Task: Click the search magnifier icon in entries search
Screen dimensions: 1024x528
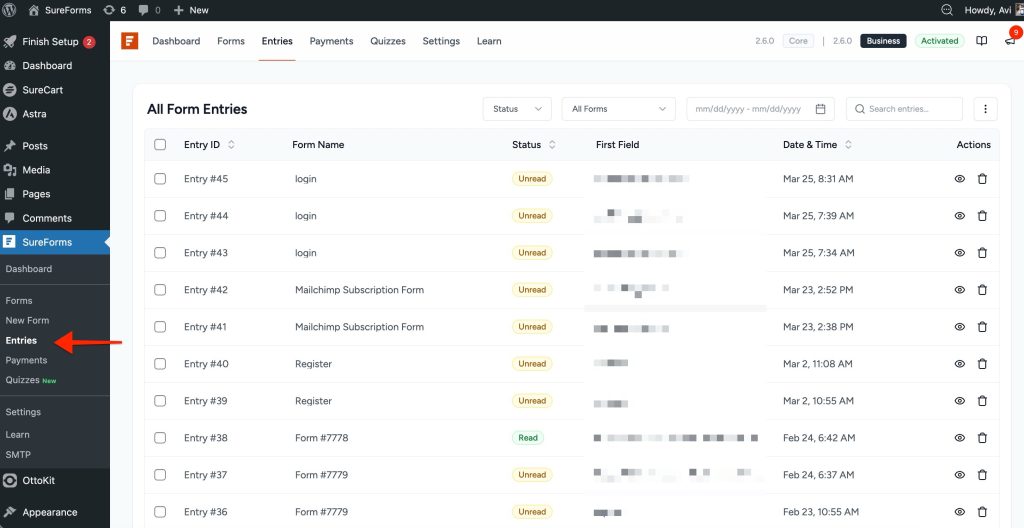Action: pos(859,109)
